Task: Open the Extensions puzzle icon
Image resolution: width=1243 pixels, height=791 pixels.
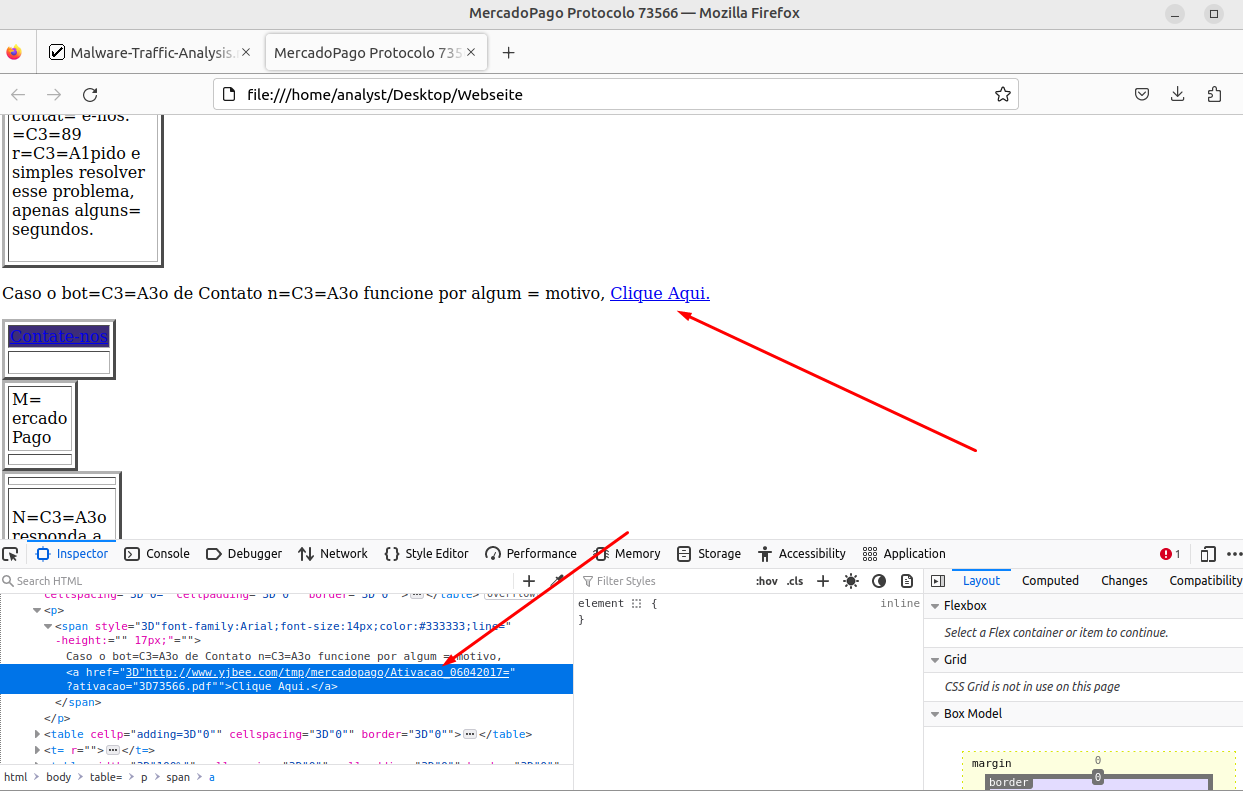Action: pos(1214,94)
